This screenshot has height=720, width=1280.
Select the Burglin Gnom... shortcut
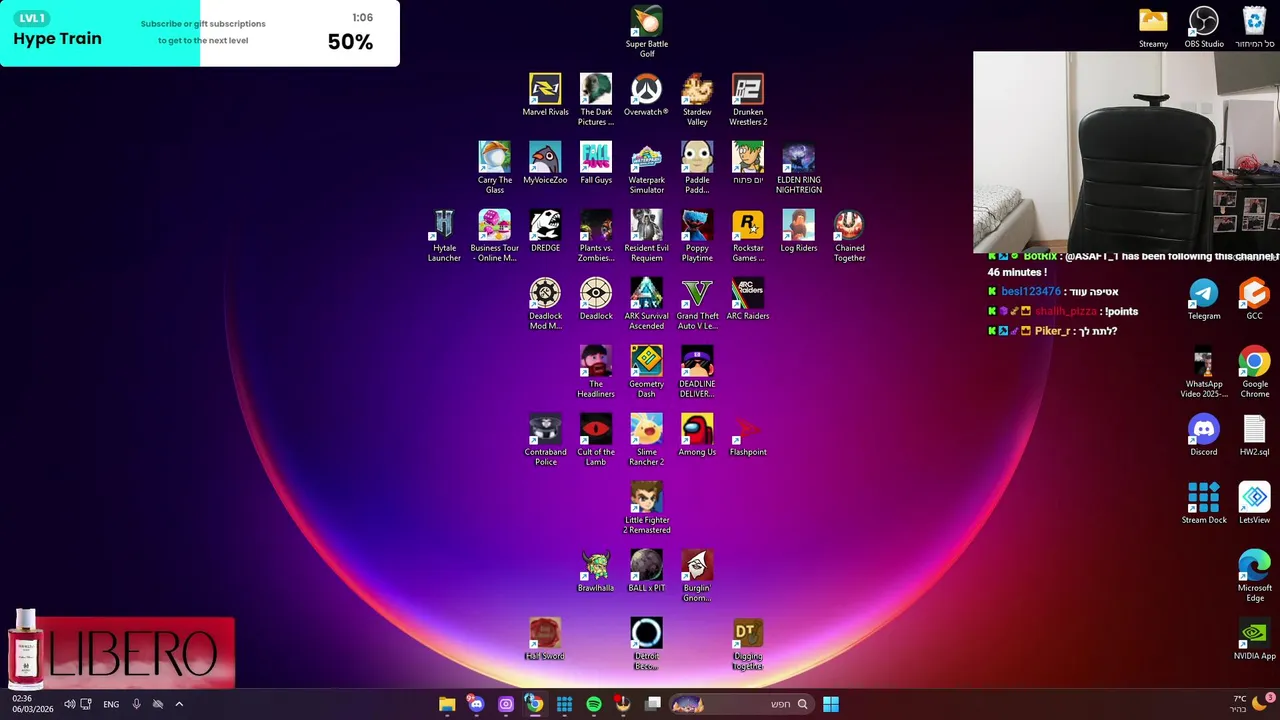click(697, 575)
